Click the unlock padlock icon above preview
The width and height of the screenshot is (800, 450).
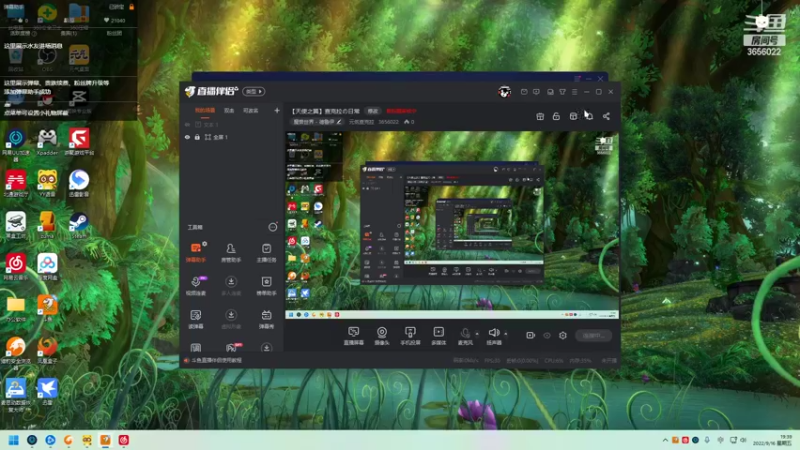[556, 116]
